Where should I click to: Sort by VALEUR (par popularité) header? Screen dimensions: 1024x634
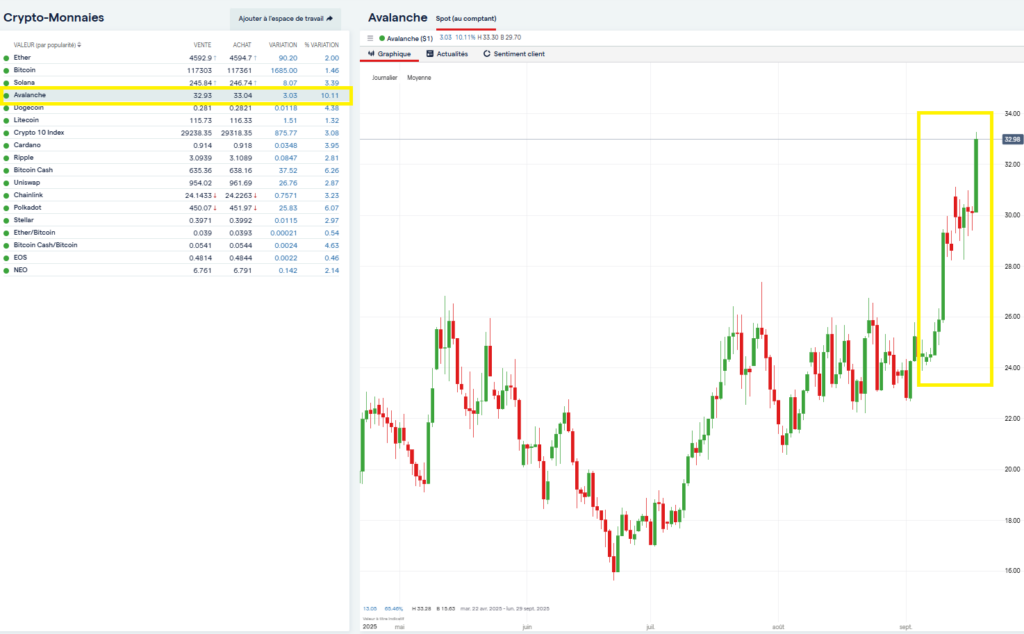[47, 45]
